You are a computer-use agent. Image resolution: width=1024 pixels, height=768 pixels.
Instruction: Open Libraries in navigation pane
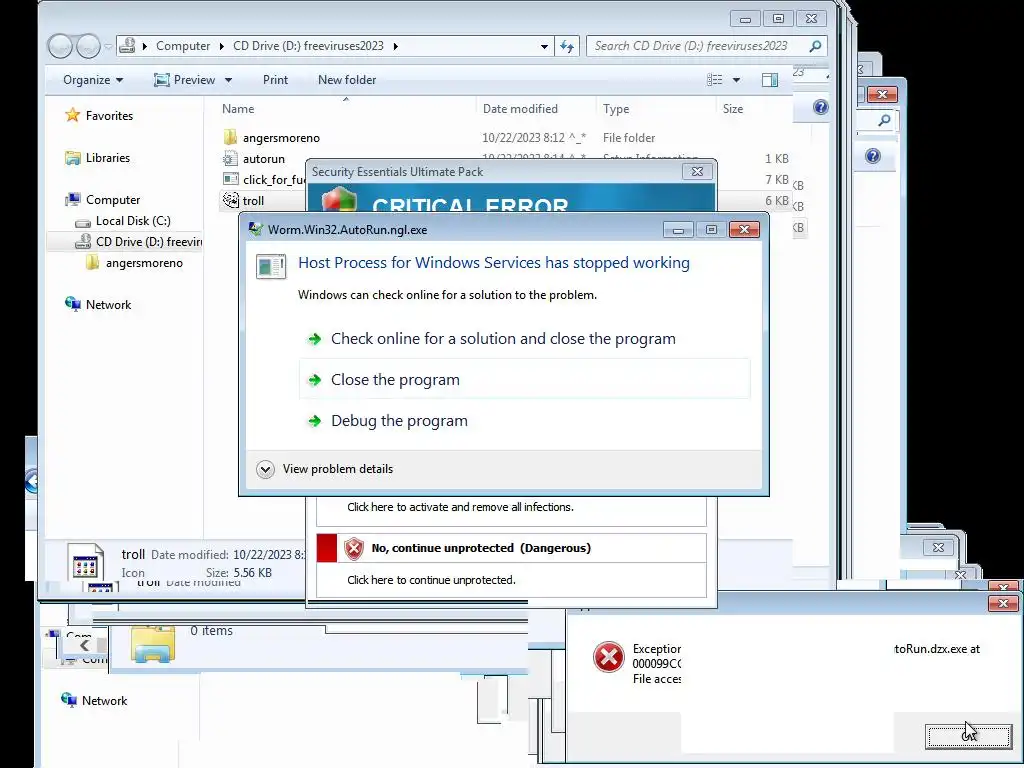[x=107, y=157]
